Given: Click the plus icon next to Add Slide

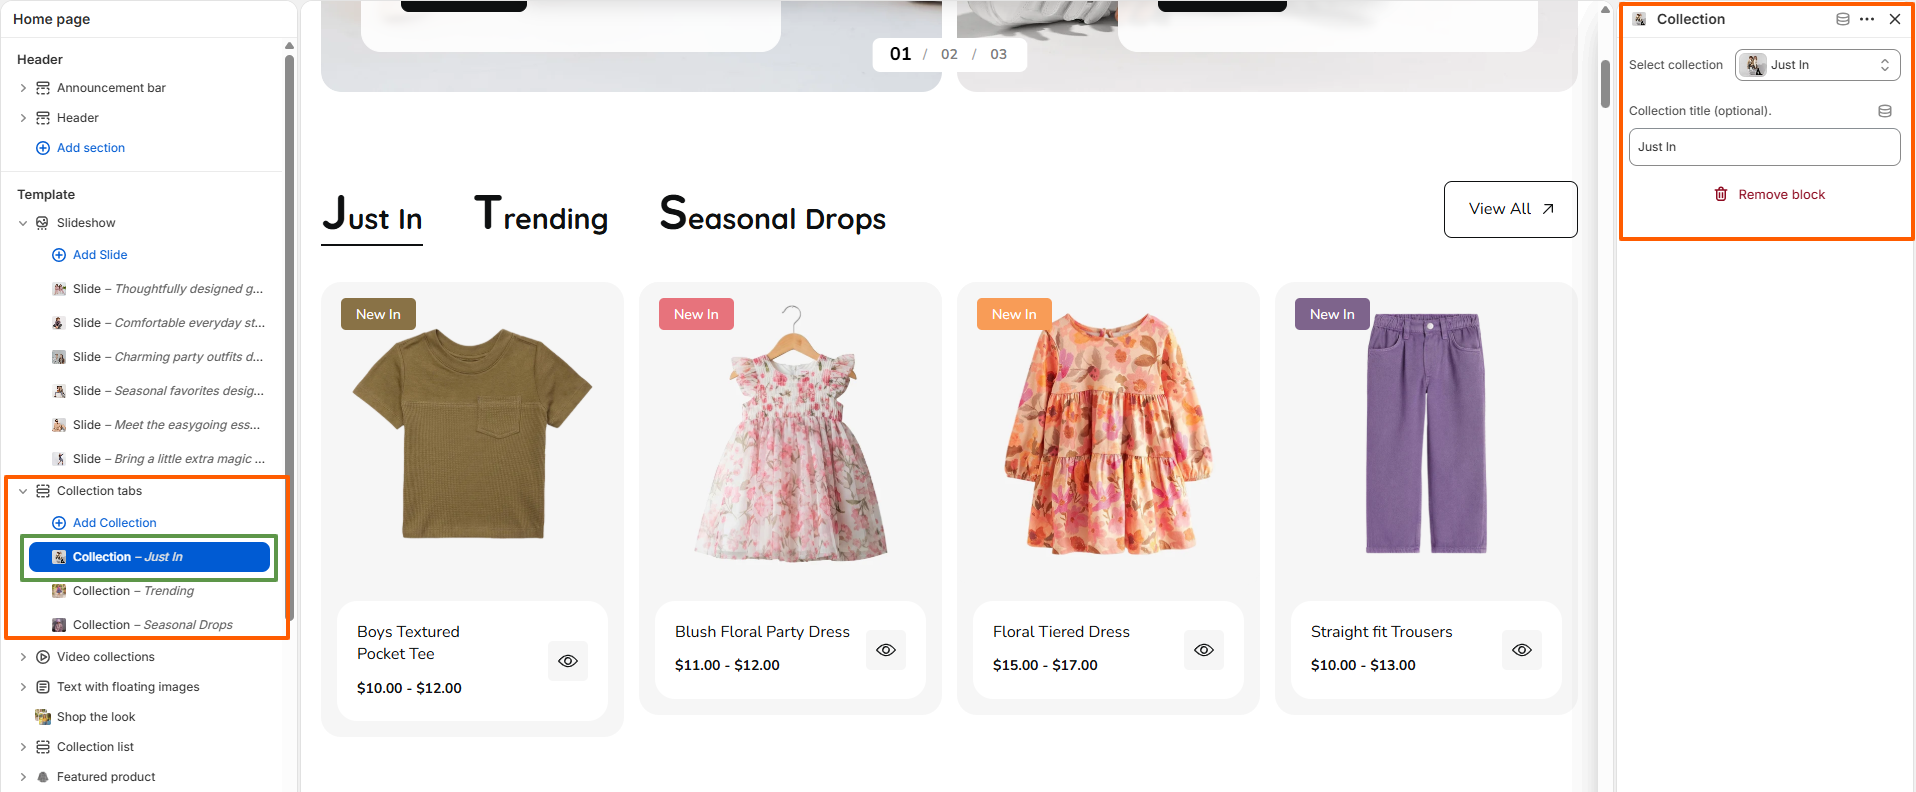Looking at the screenshot, I should point(59,255).
